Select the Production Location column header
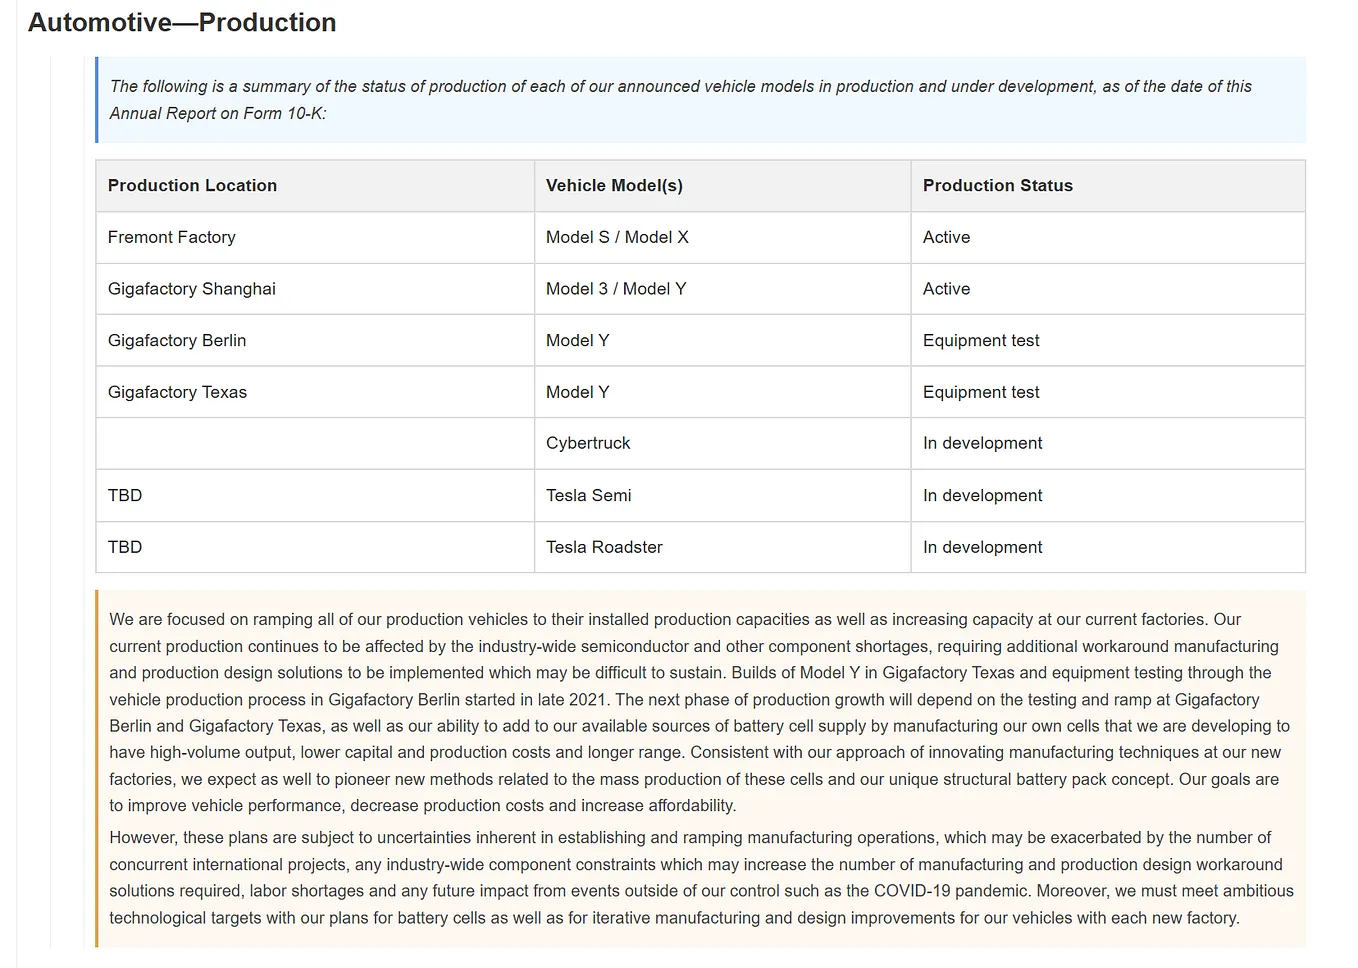 (x=192, y=185)
